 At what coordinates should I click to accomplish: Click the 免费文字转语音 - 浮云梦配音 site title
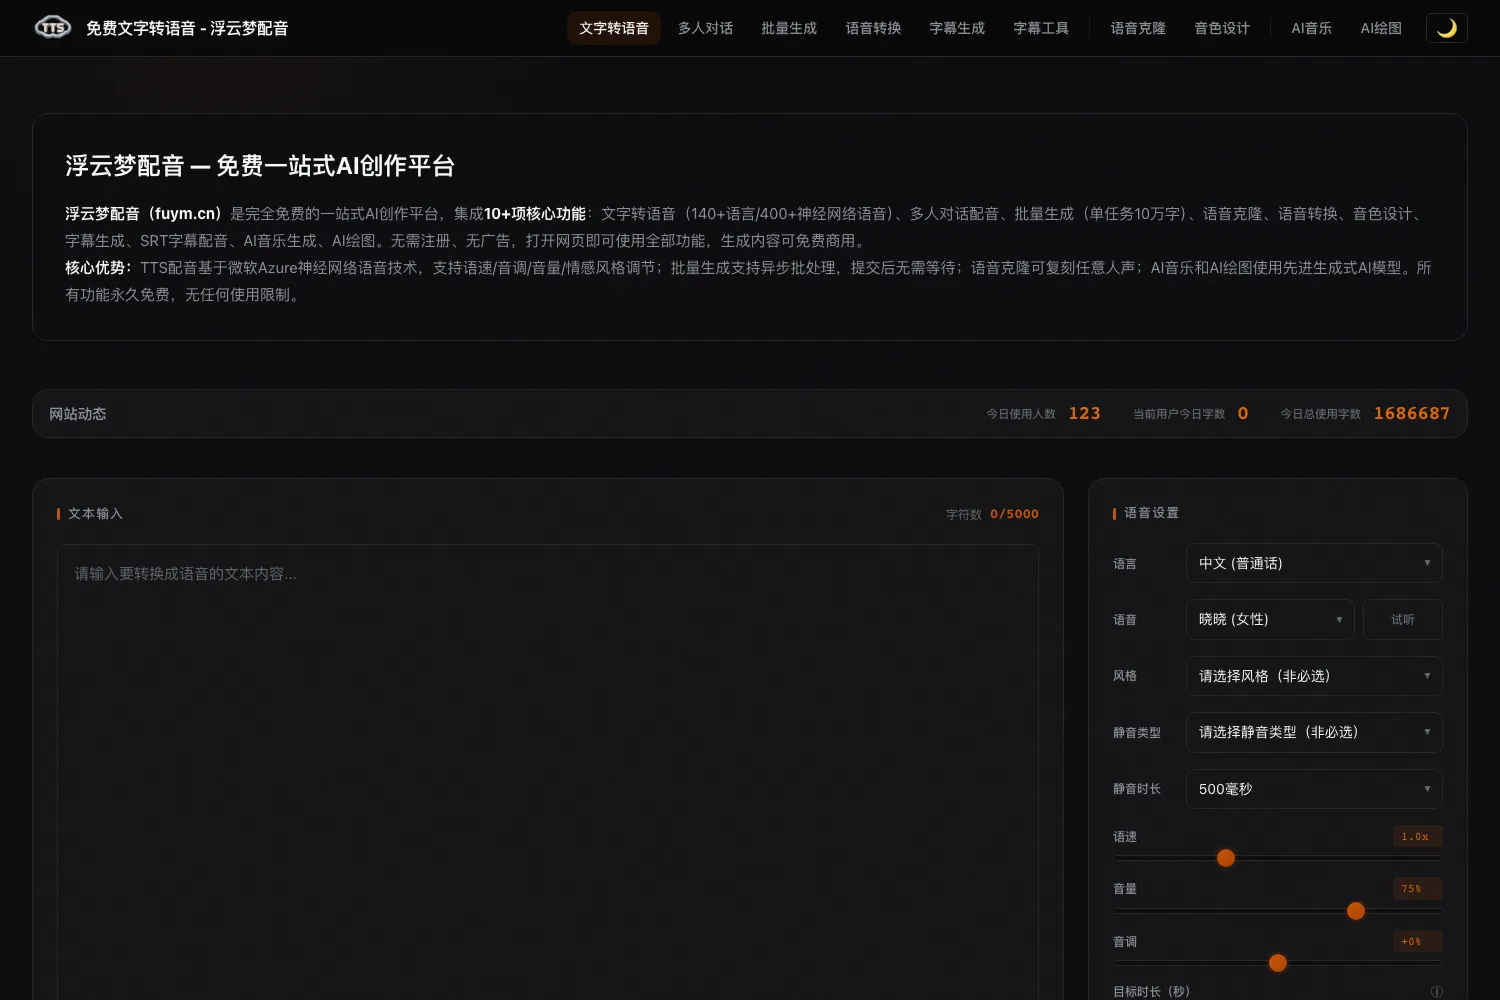click(187, 28)
